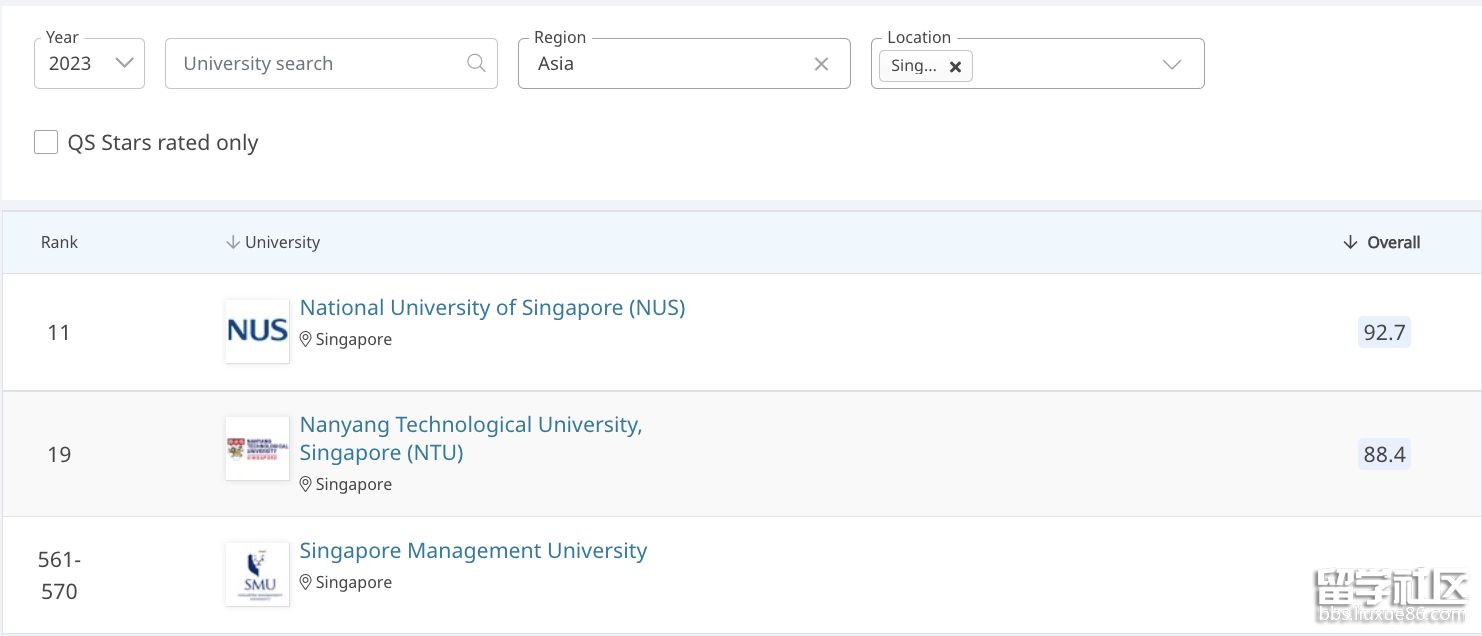Expand the Location dropdown chevron
Image resolution: width=1482 pixels, height=636 pixels.
point(1172,64)
